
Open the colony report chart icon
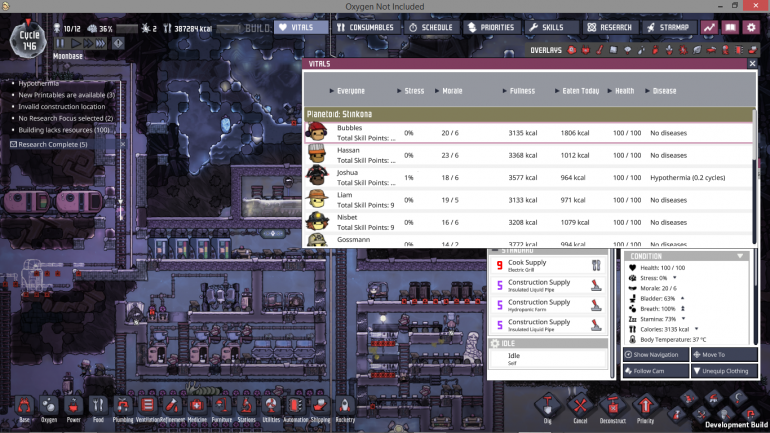(x=710, y=27)
